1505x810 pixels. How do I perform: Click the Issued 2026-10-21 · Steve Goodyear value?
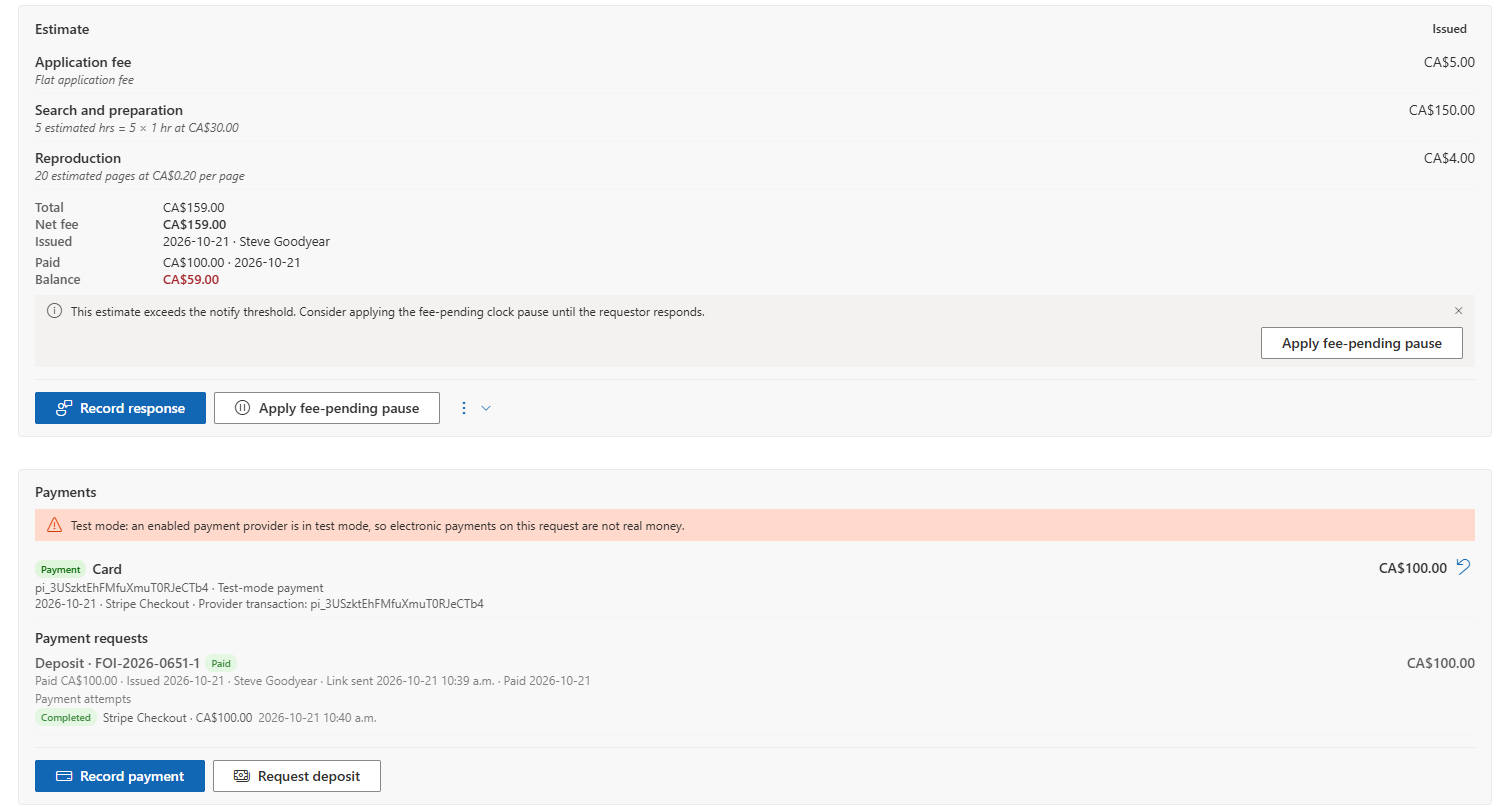[x=246, y=241]
